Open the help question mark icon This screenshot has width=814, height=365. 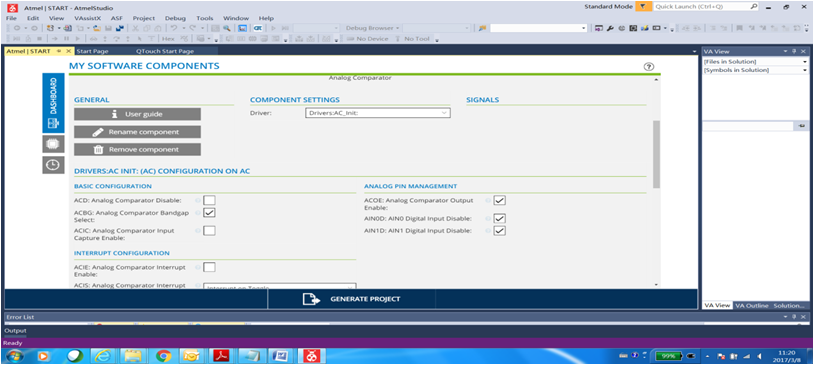(649, 66)
